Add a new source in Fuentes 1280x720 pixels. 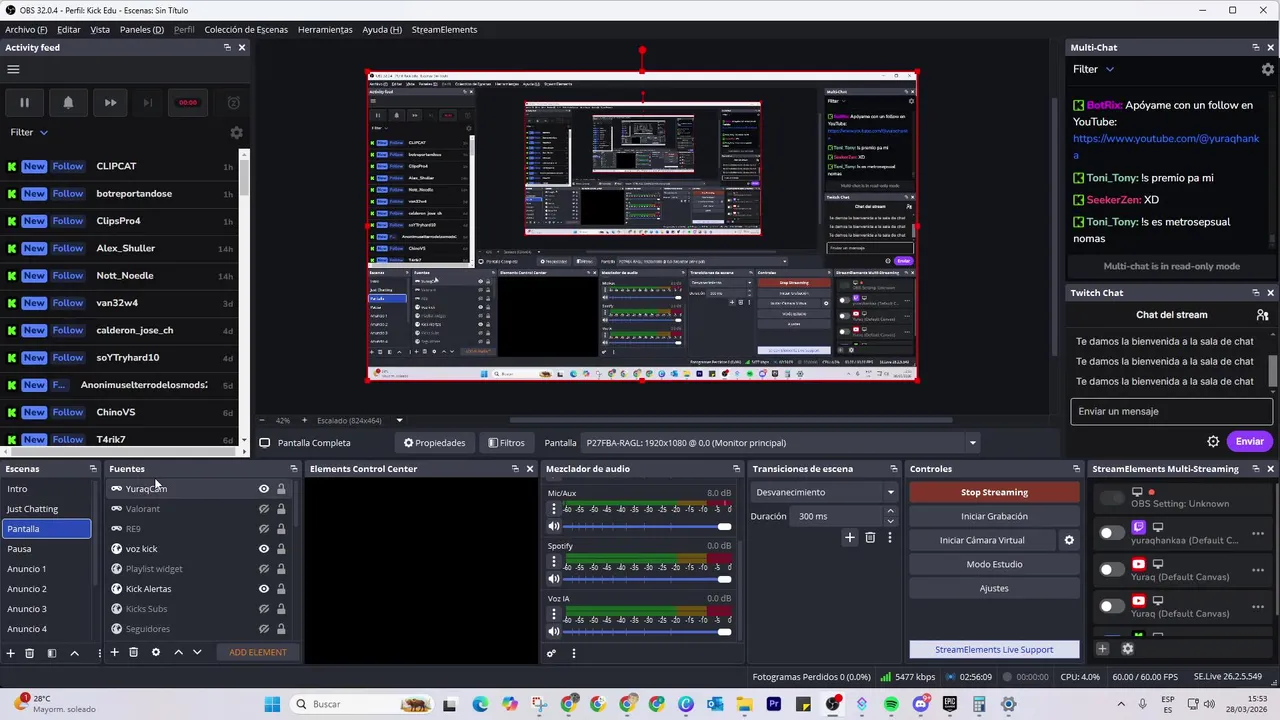(x=114, y=652)
